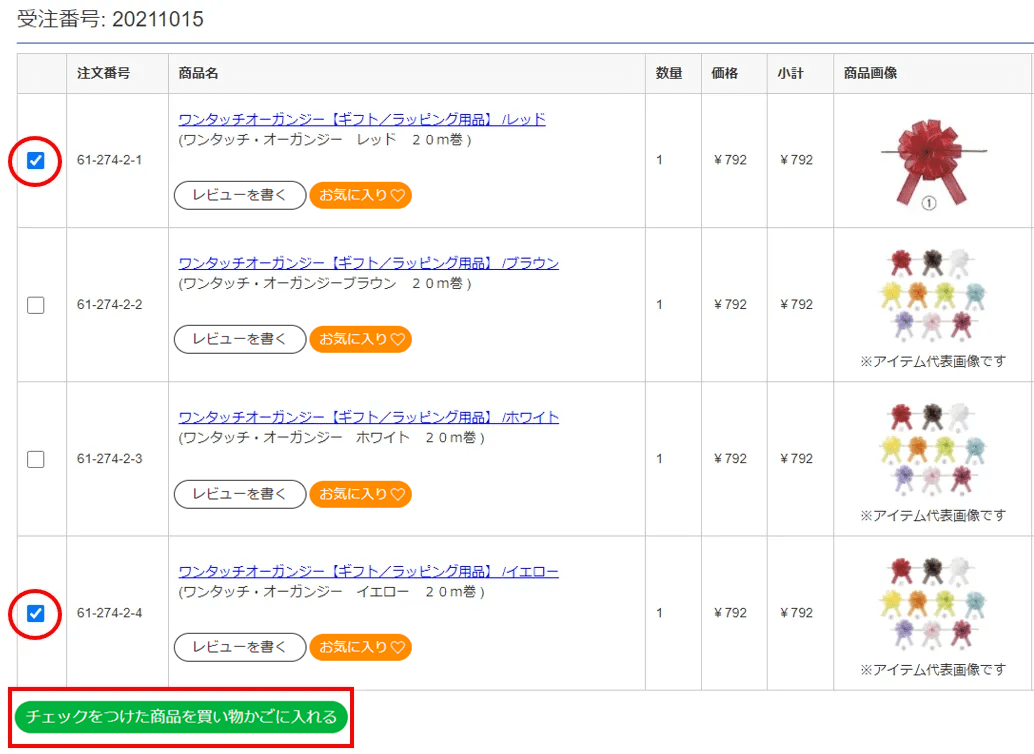Click レビューを書く for the ブラウン item
The width and height of the screenshot is (1034, 754).
pyautogui.click(x=240, y=339)
